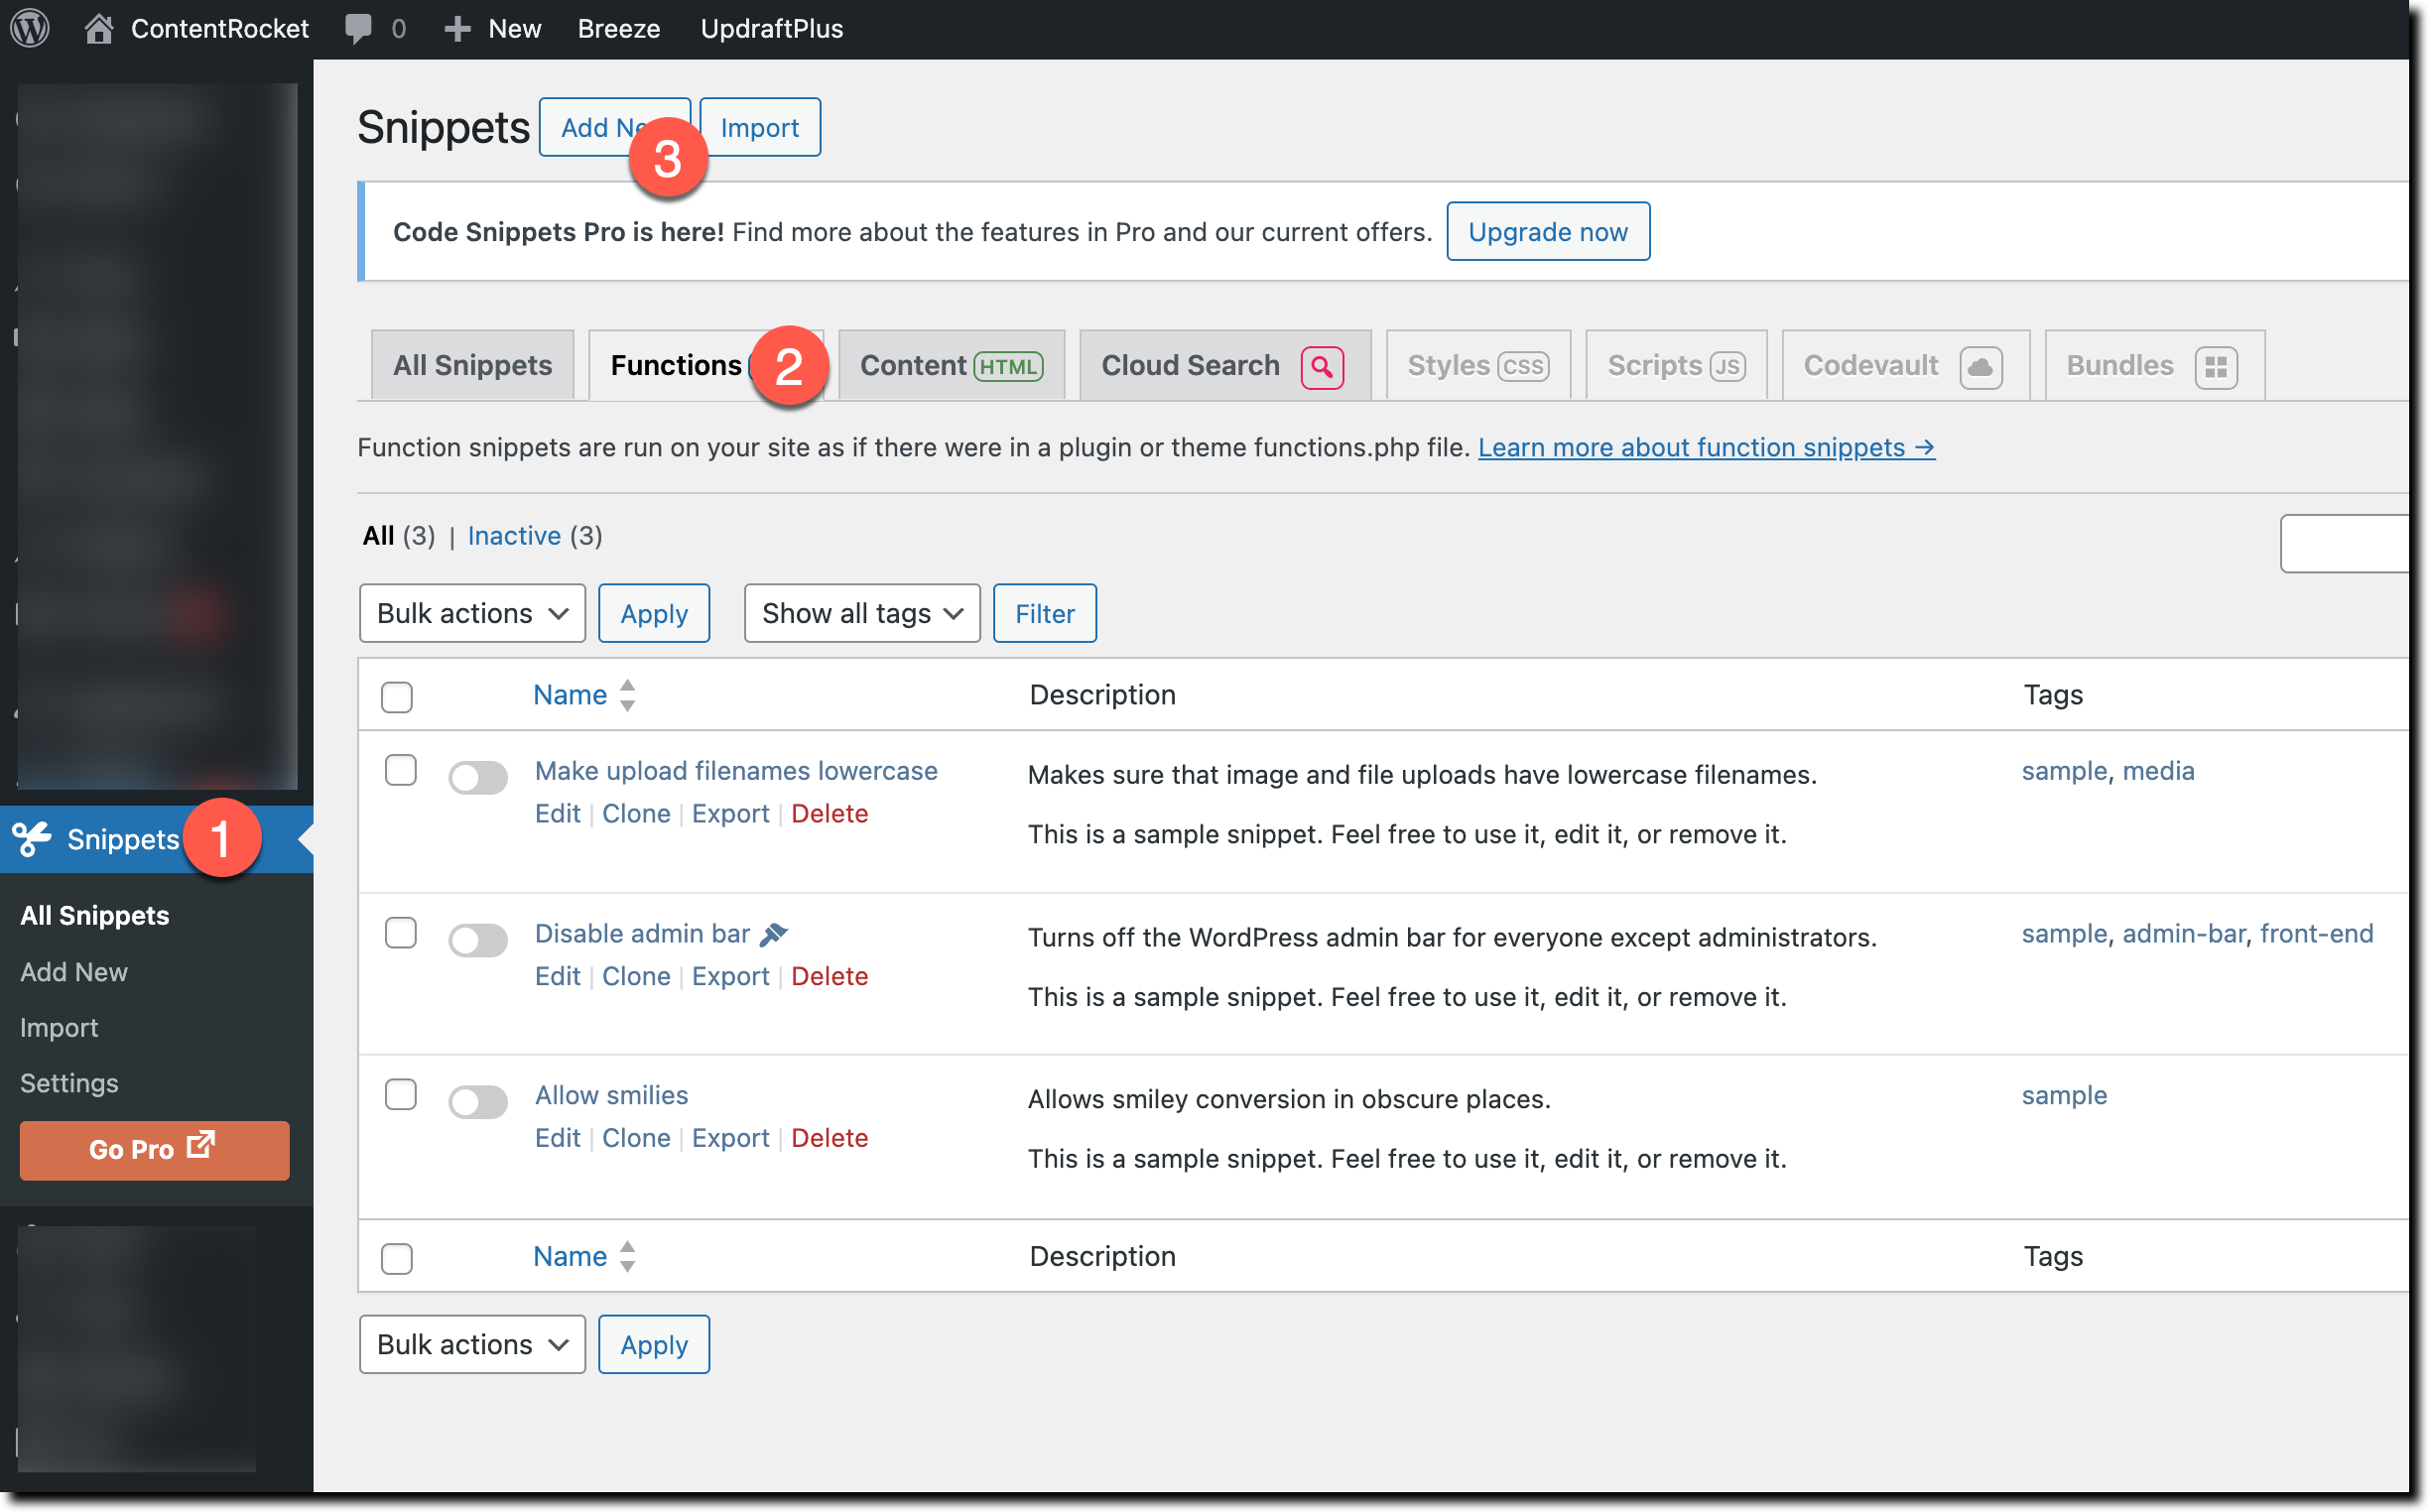The height and width of the screenshot is (1512, 2429).
Task: Select the Make upload filenames lowercase checkbox
Action: coord(401,770)
